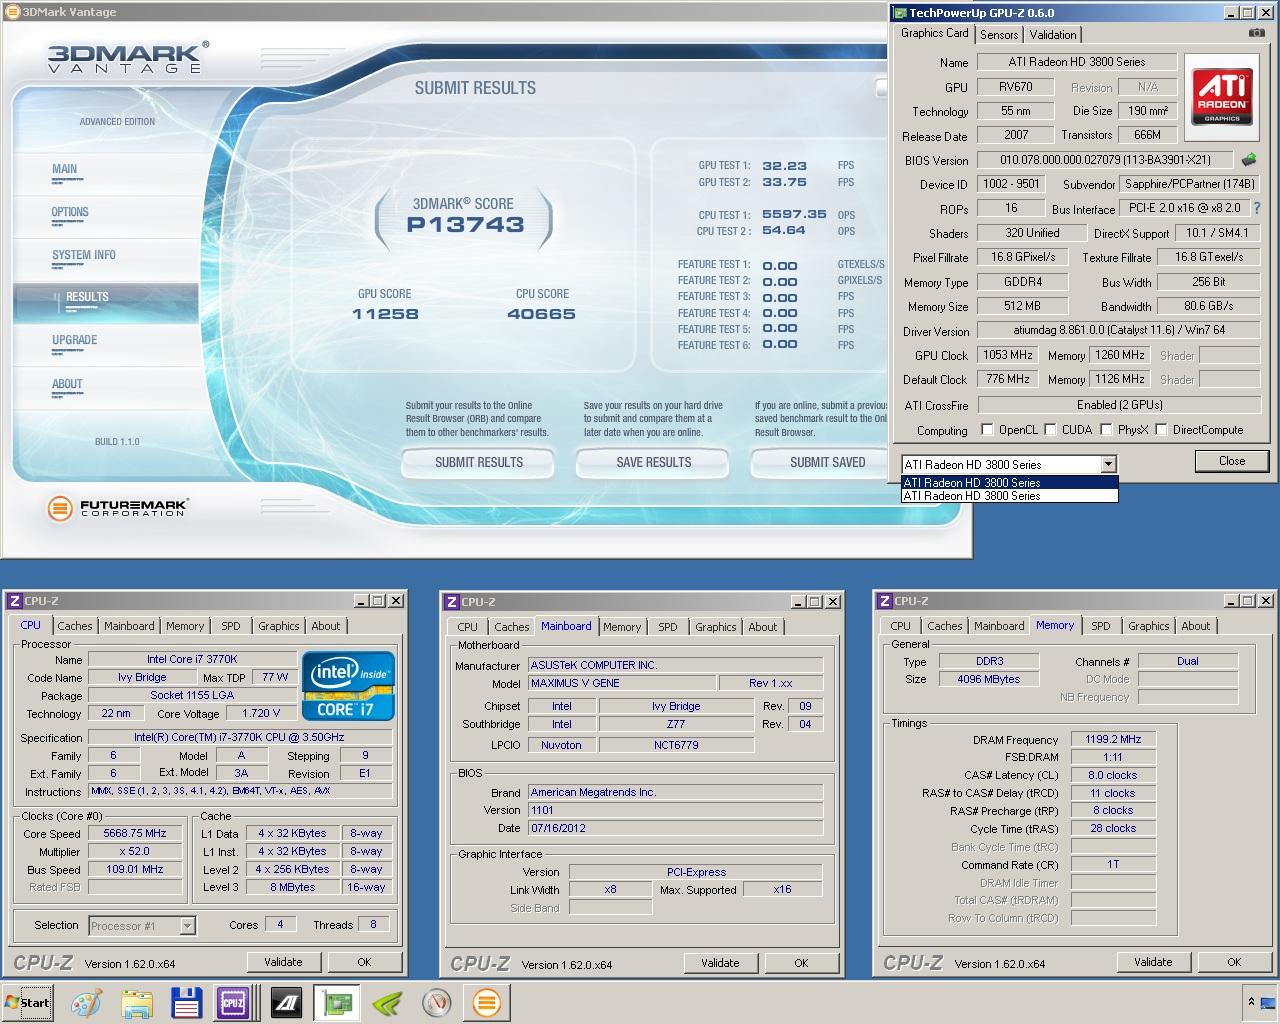Click the Bus Interface question mark help
This screenshot has height=1024, width=1280.
click(x=1257, y=208)
